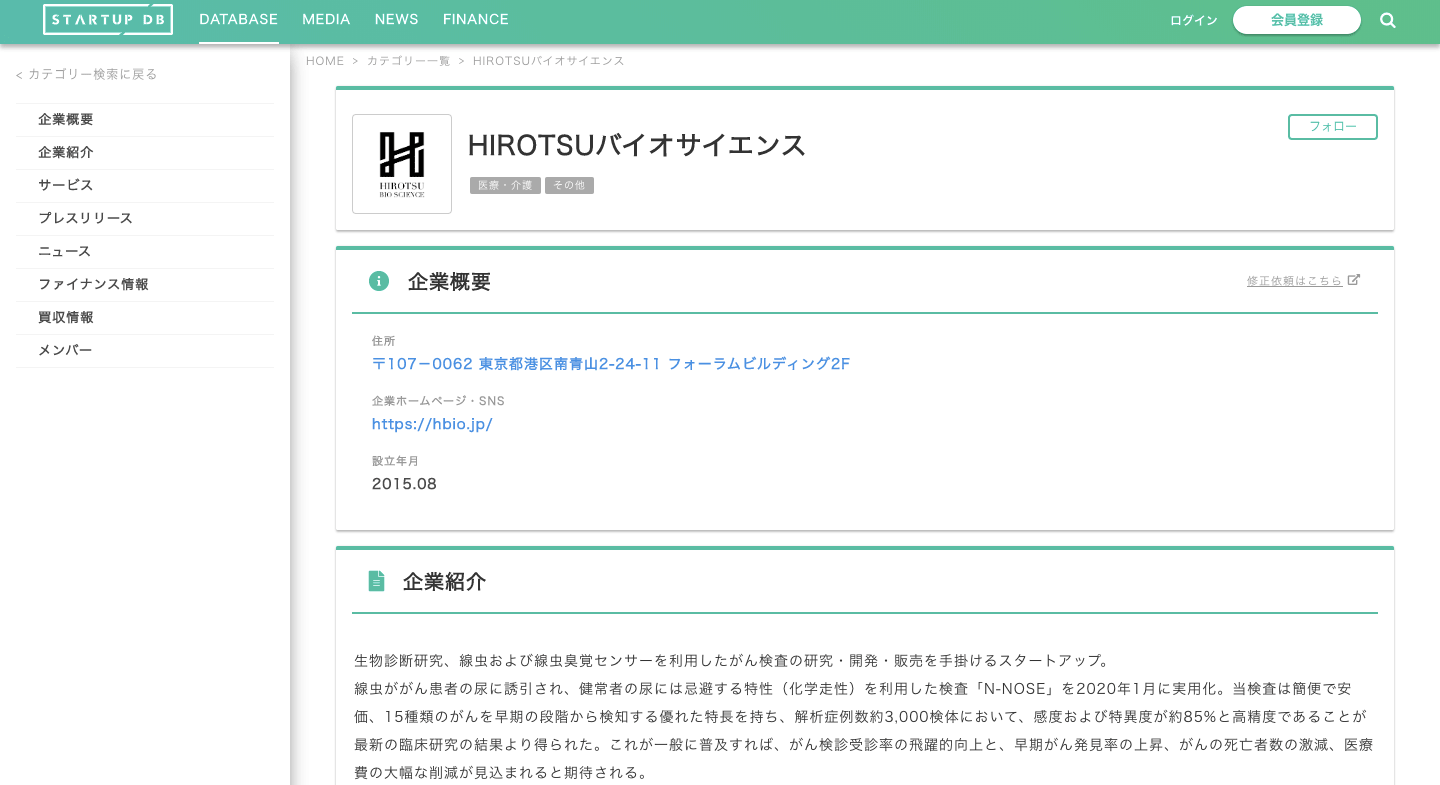
Task: Click the 住所 label
Action: (x=384, y=341)
